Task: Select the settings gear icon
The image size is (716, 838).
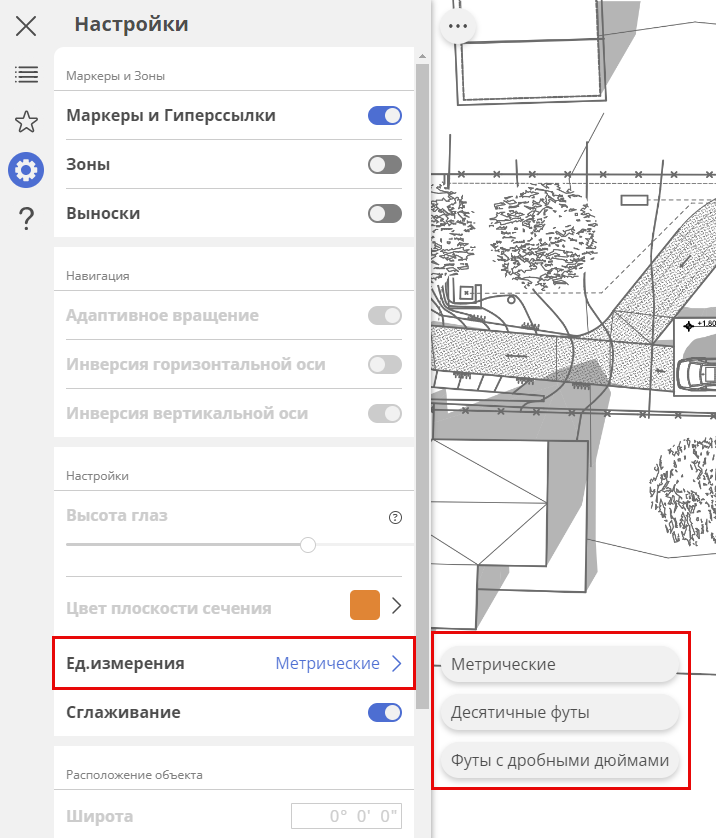Action: (26, 170)
